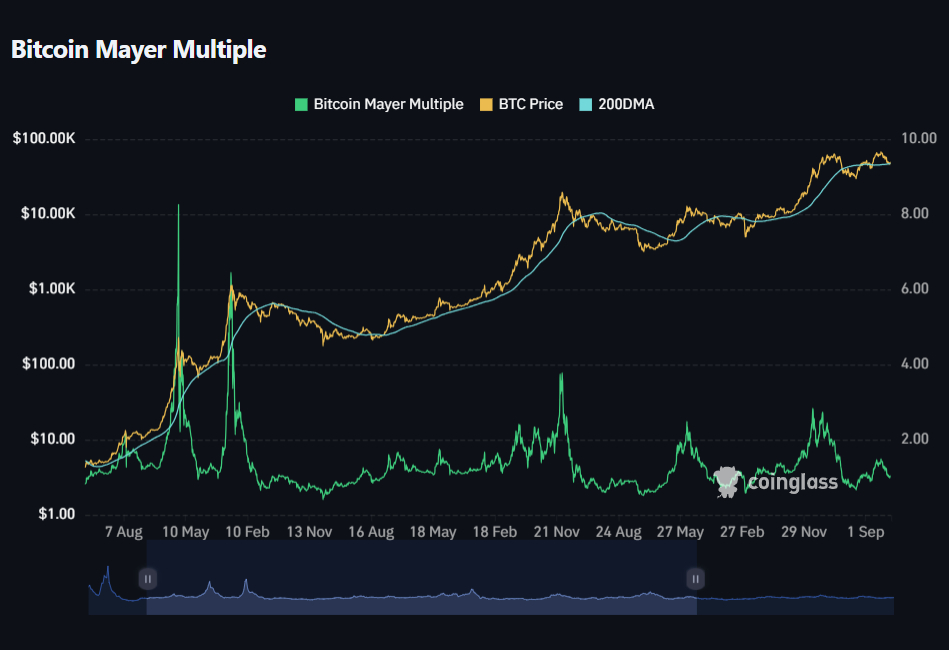Click the $100.00K left axis label
Screen dimensions: 949x650
click(43, 139)
